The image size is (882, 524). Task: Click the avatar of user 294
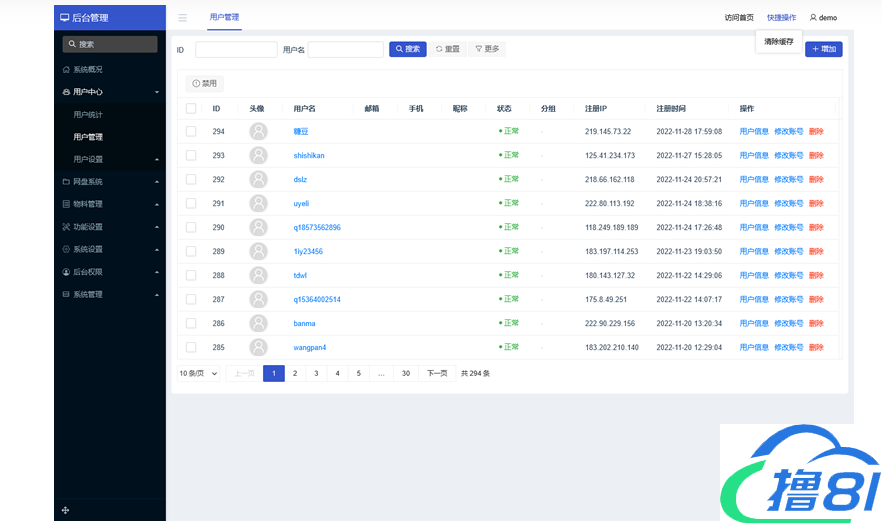coord(259,131)
